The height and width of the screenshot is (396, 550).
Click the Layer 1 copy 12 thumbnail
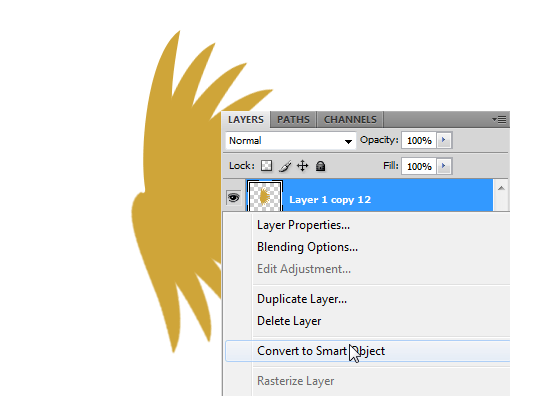point(265,196)
